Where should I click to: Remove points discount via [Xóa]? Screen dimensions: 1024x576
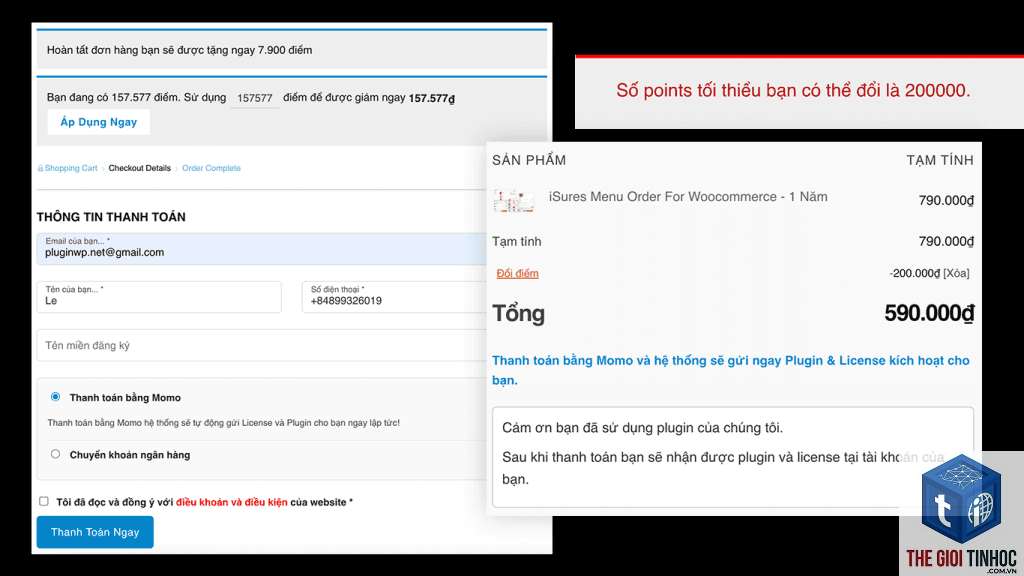(x=956, y=273)
